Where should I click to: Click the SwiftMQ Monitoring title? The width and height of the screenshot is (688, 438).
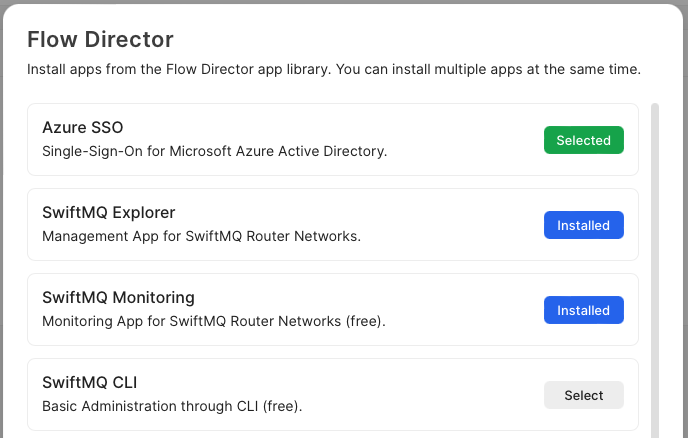click(118, 297)
